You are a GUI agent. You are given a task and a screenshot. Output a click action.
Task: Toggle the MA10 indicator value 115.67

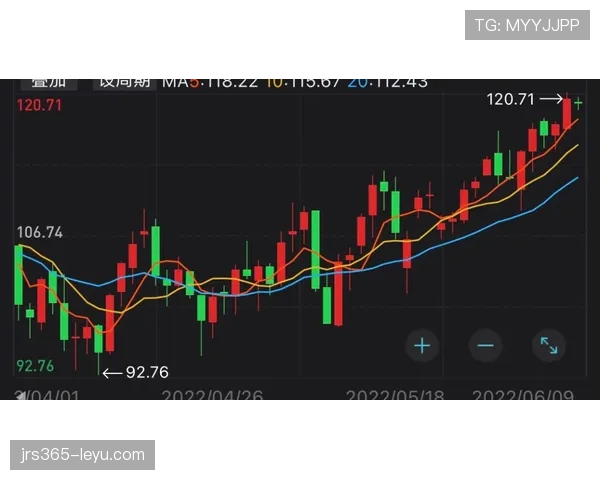303,81
